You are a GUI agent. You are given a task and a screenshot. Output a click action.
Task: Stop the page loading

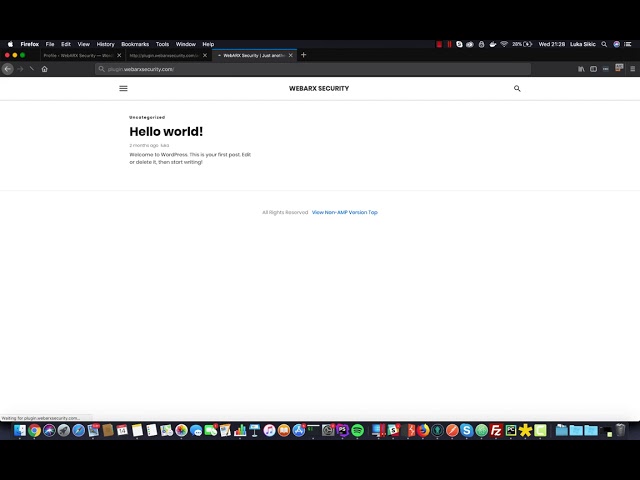pyautogui.click(x=32, y=69)
